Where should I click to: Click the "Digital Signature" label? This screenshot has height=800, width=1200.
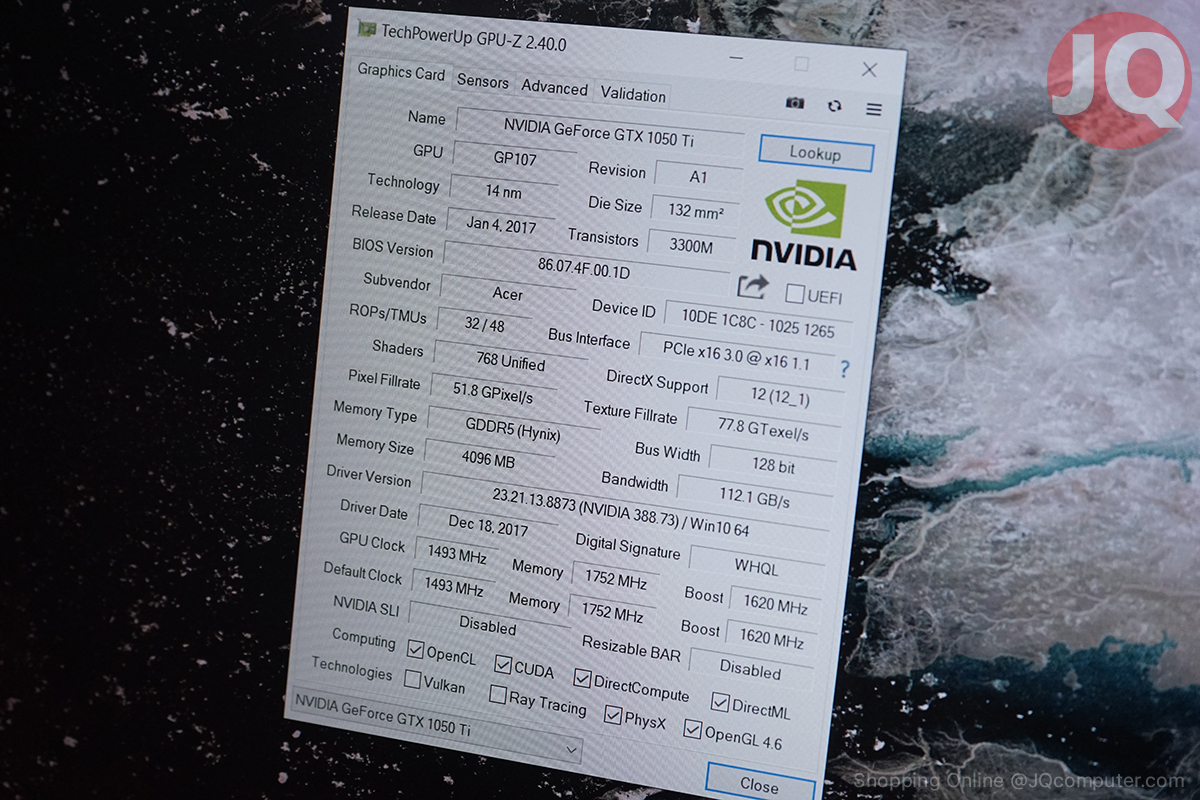point(627,546)
